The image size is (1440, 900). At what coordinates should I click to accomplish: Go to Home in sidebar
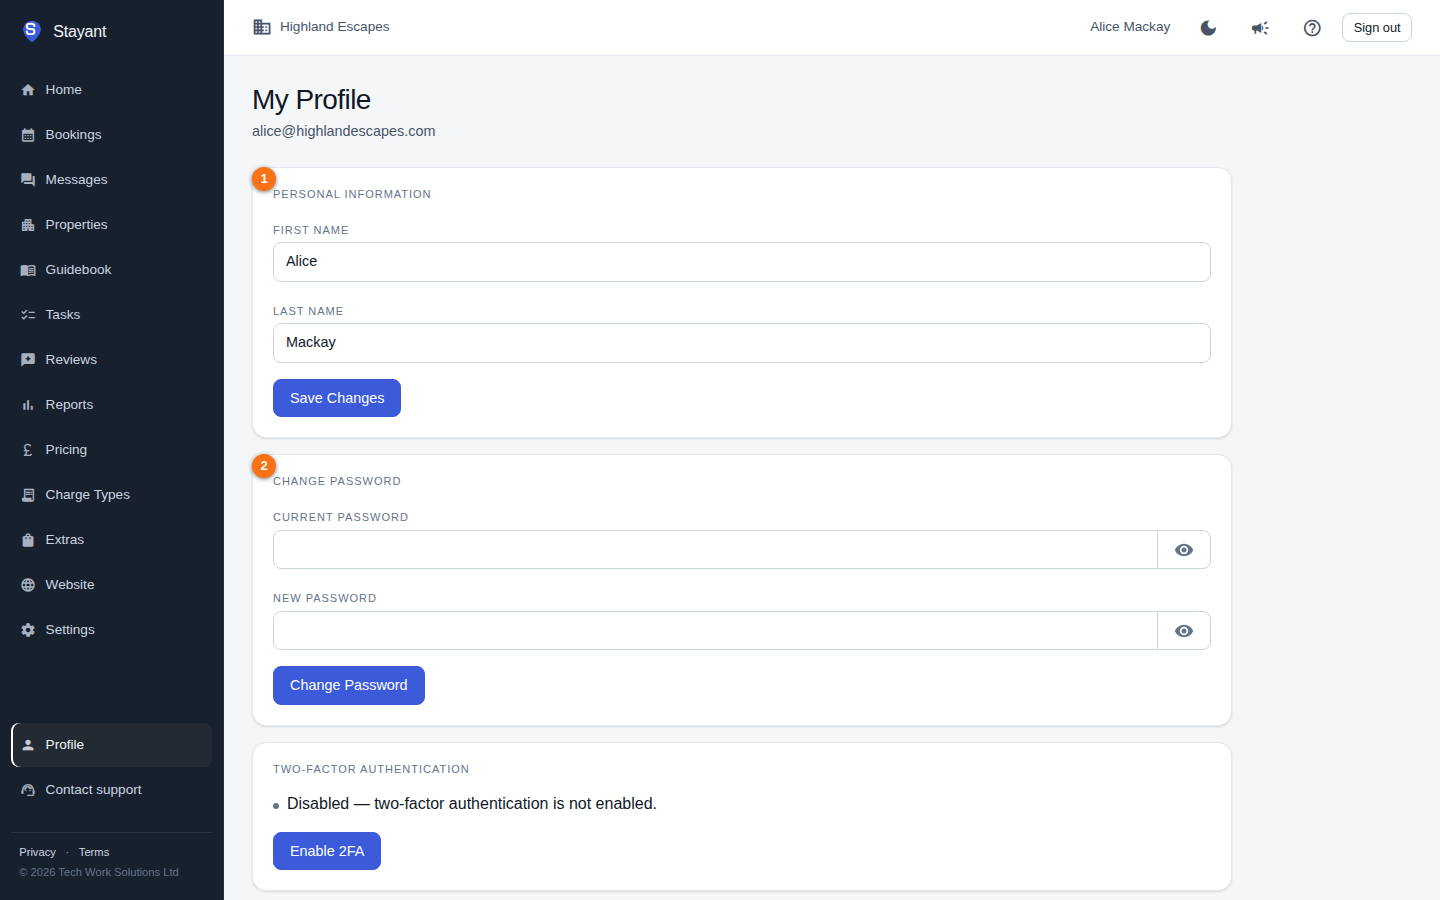(112, 90)
